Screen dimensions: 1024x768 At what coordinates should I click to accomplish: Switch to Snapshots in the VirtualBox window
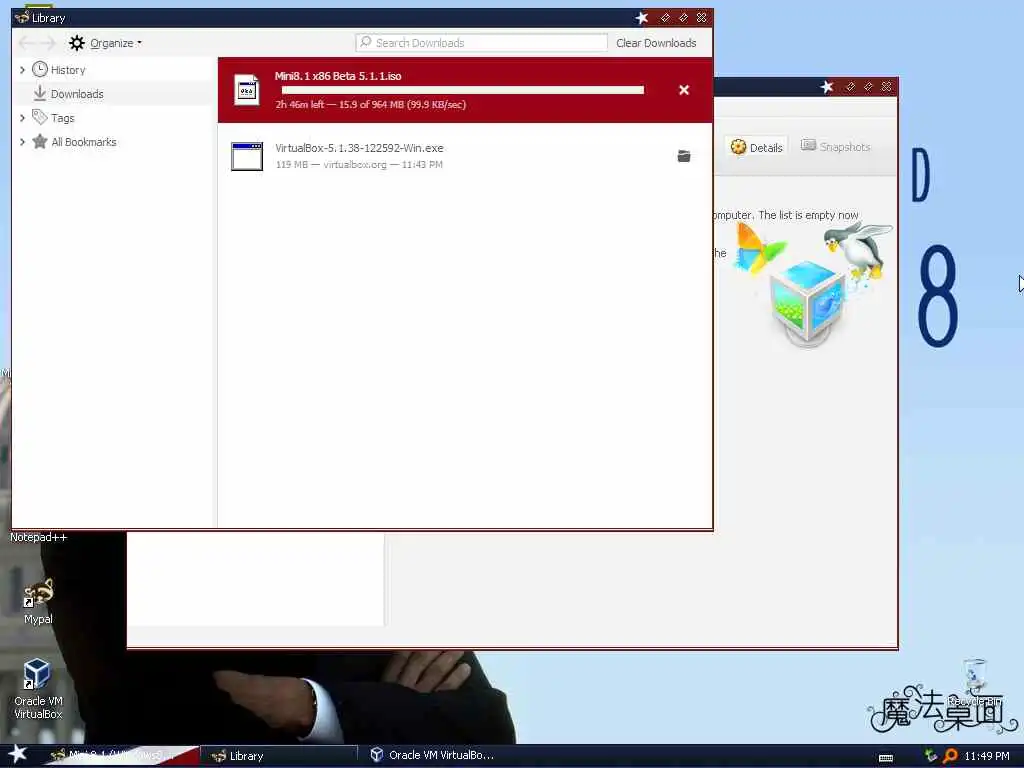(835, 146)
